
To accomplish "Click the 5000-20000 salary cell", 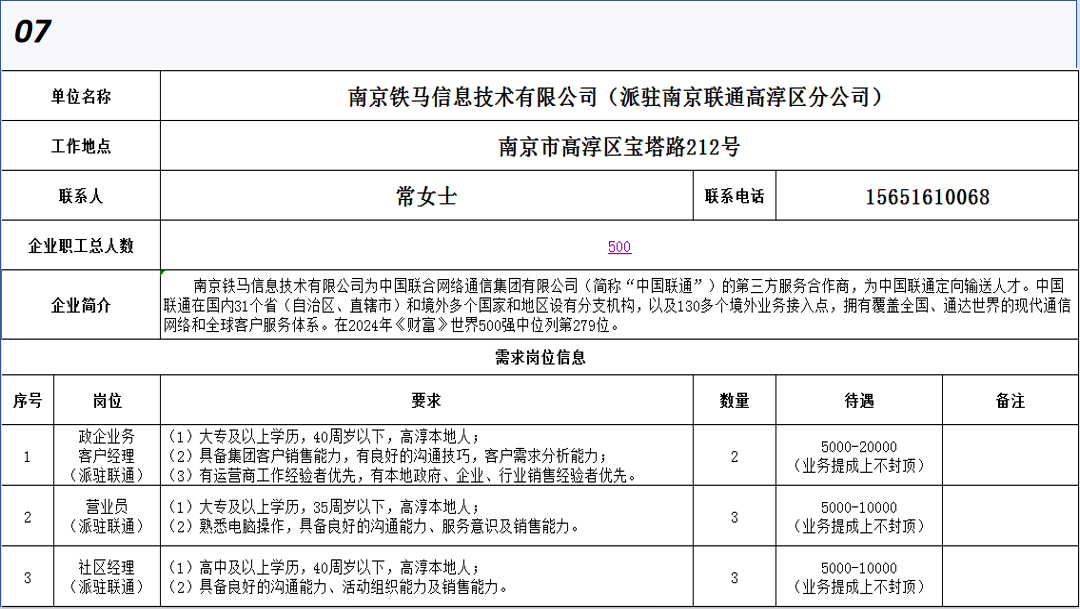I will click(858, 456).
